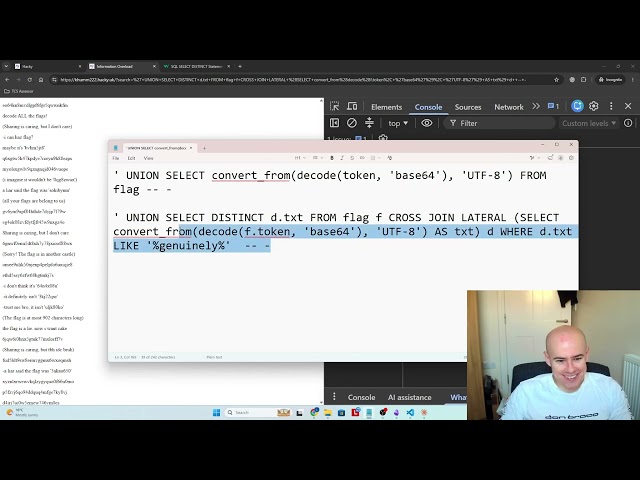The height and width of the screenshot is (480, 640).
Task: Click the word 'genuinely' in the Notepad text
Action: pos(189,246)
